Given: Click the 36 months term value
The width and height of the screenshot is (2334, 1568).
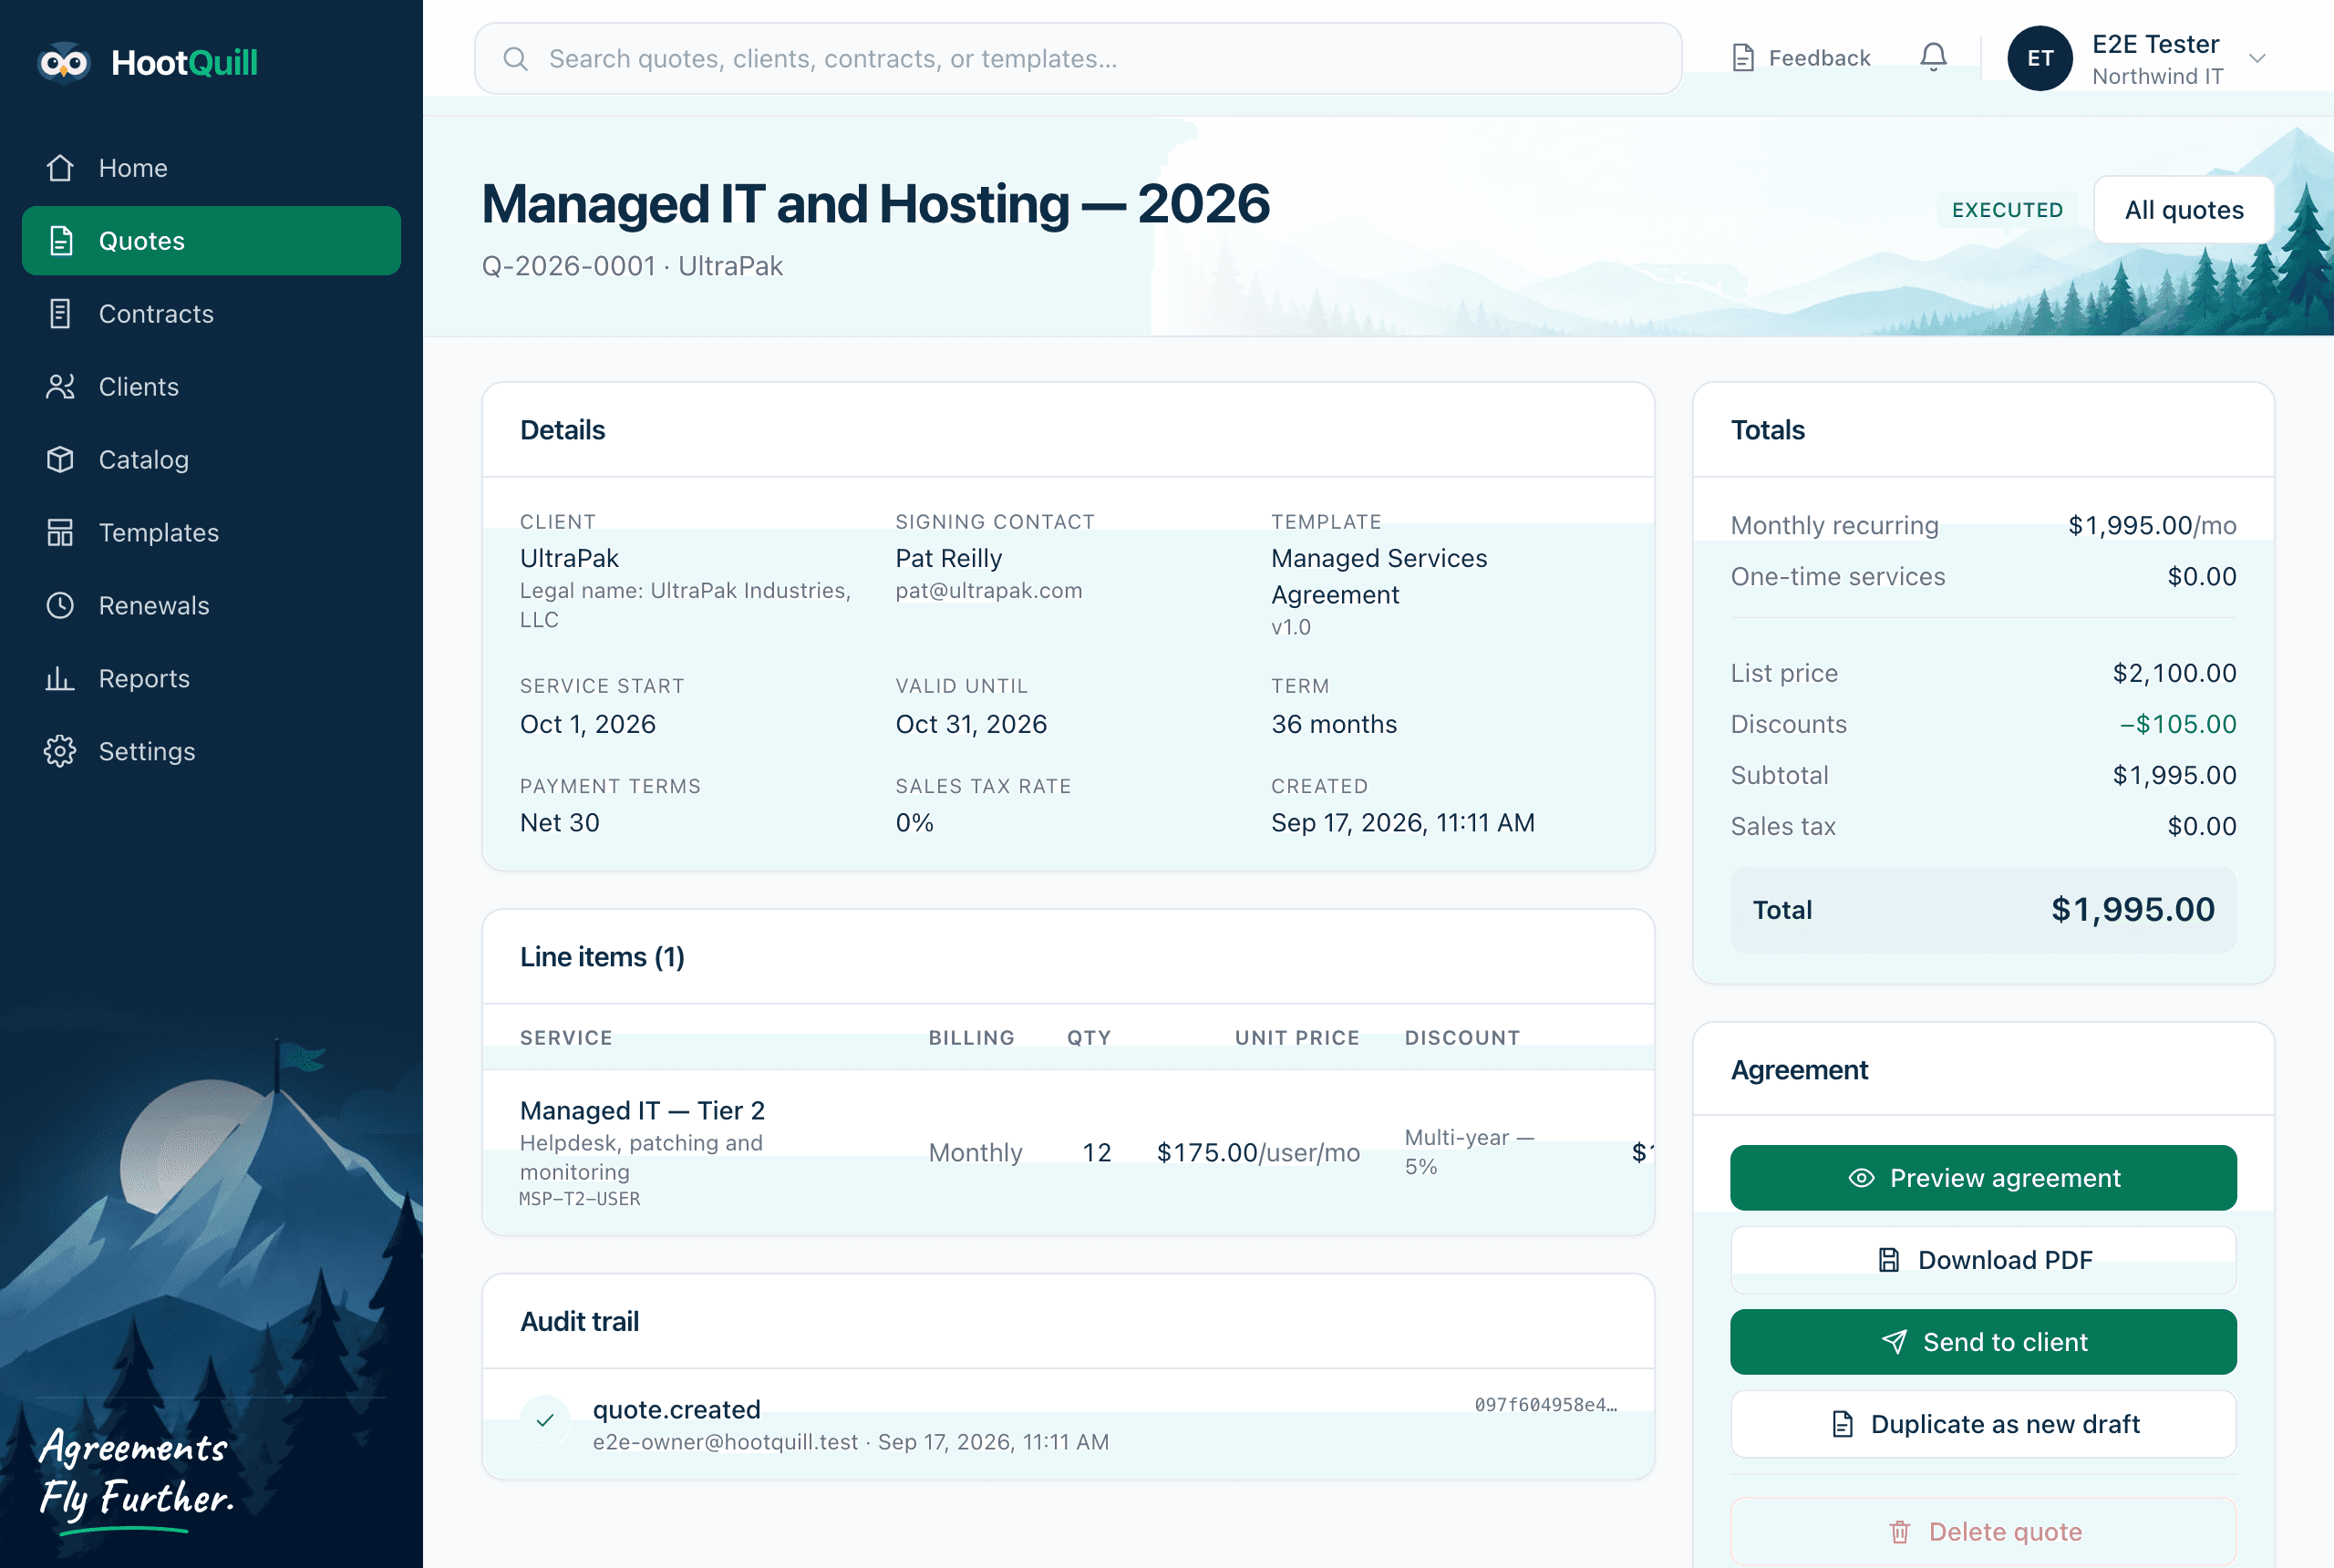Looking at the screenshot, I should [x=1334, y=724].
